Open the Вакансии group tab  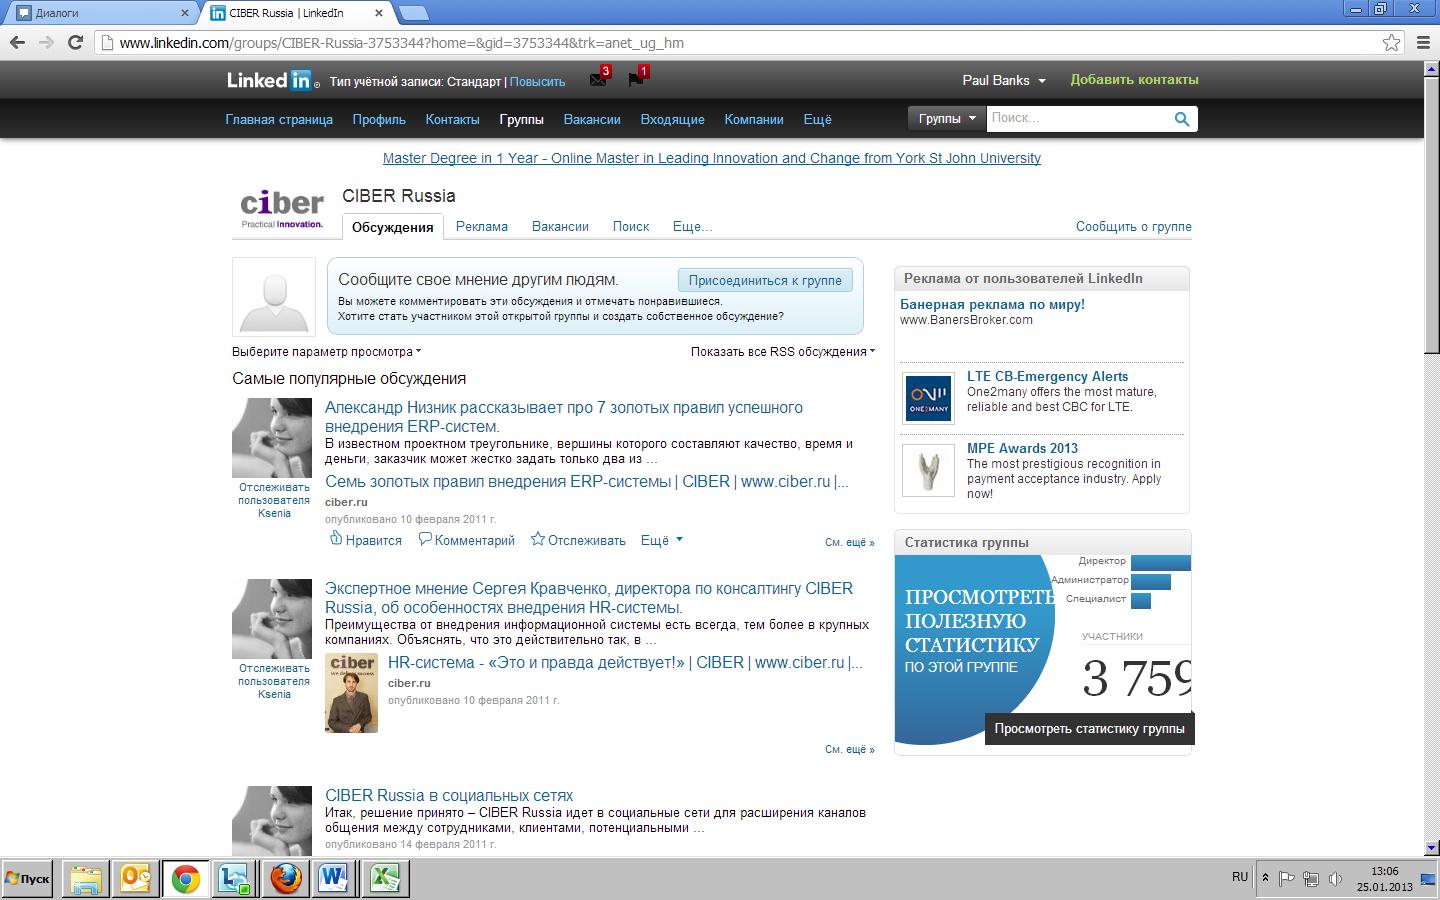tap(560, 226)
